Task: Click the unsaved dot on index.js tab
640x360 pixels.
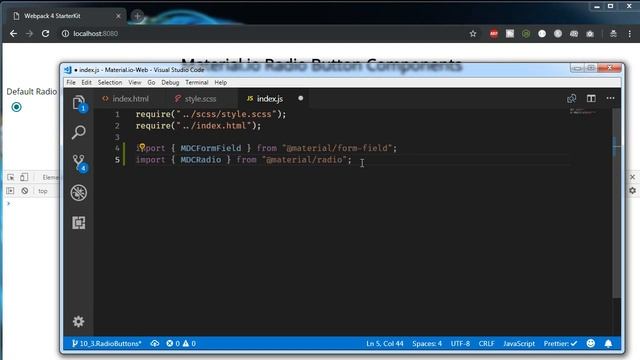Action: click(301, 98)
